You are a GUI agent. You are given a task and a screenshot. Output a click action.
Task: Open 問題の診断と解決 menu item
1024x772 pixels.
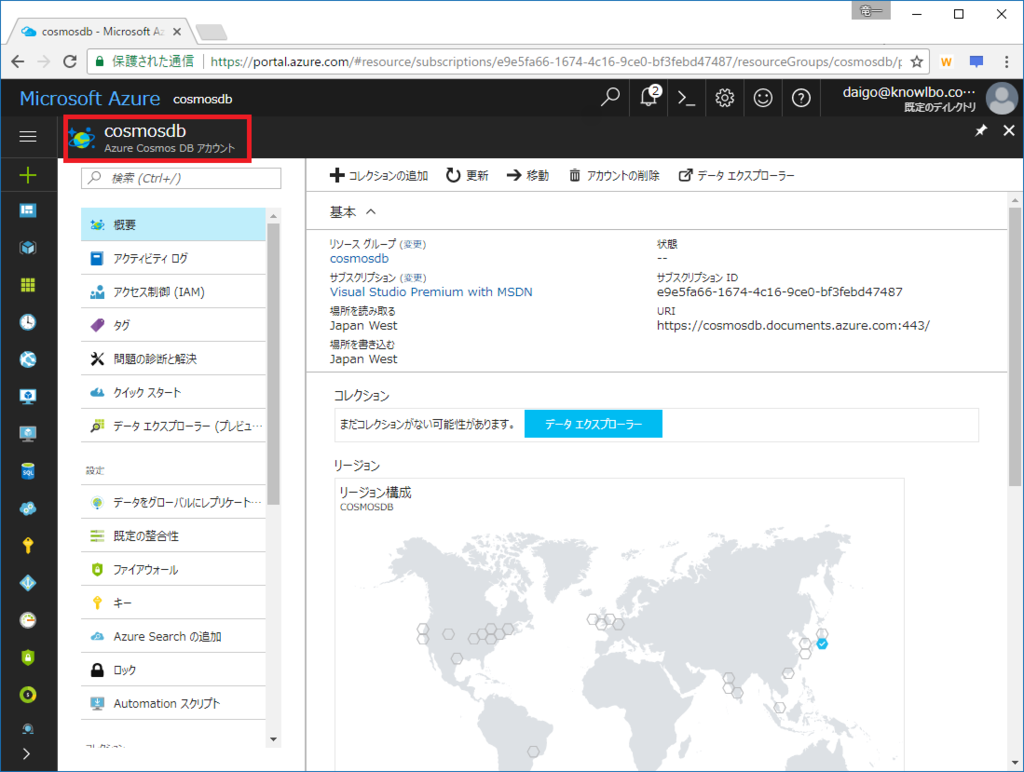tap(173, 359)
